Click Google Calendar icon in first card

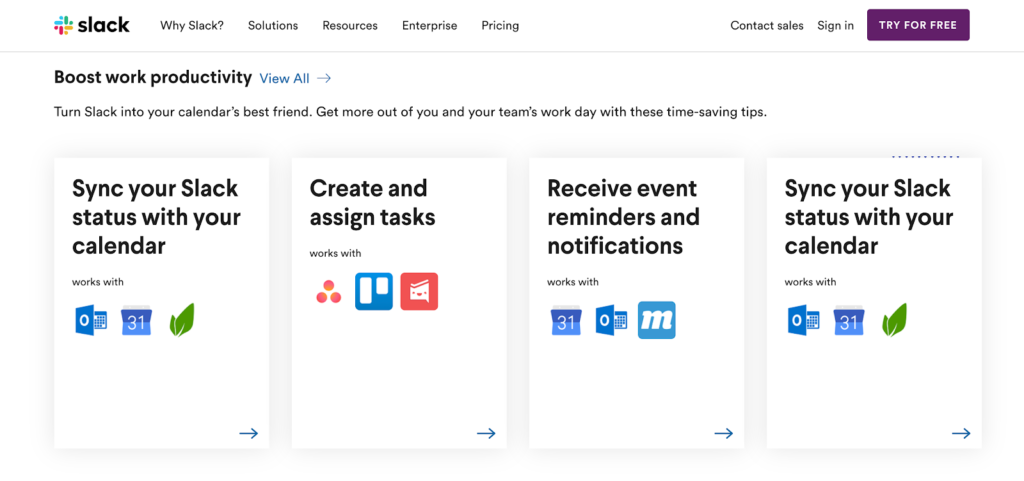[136, 320]
